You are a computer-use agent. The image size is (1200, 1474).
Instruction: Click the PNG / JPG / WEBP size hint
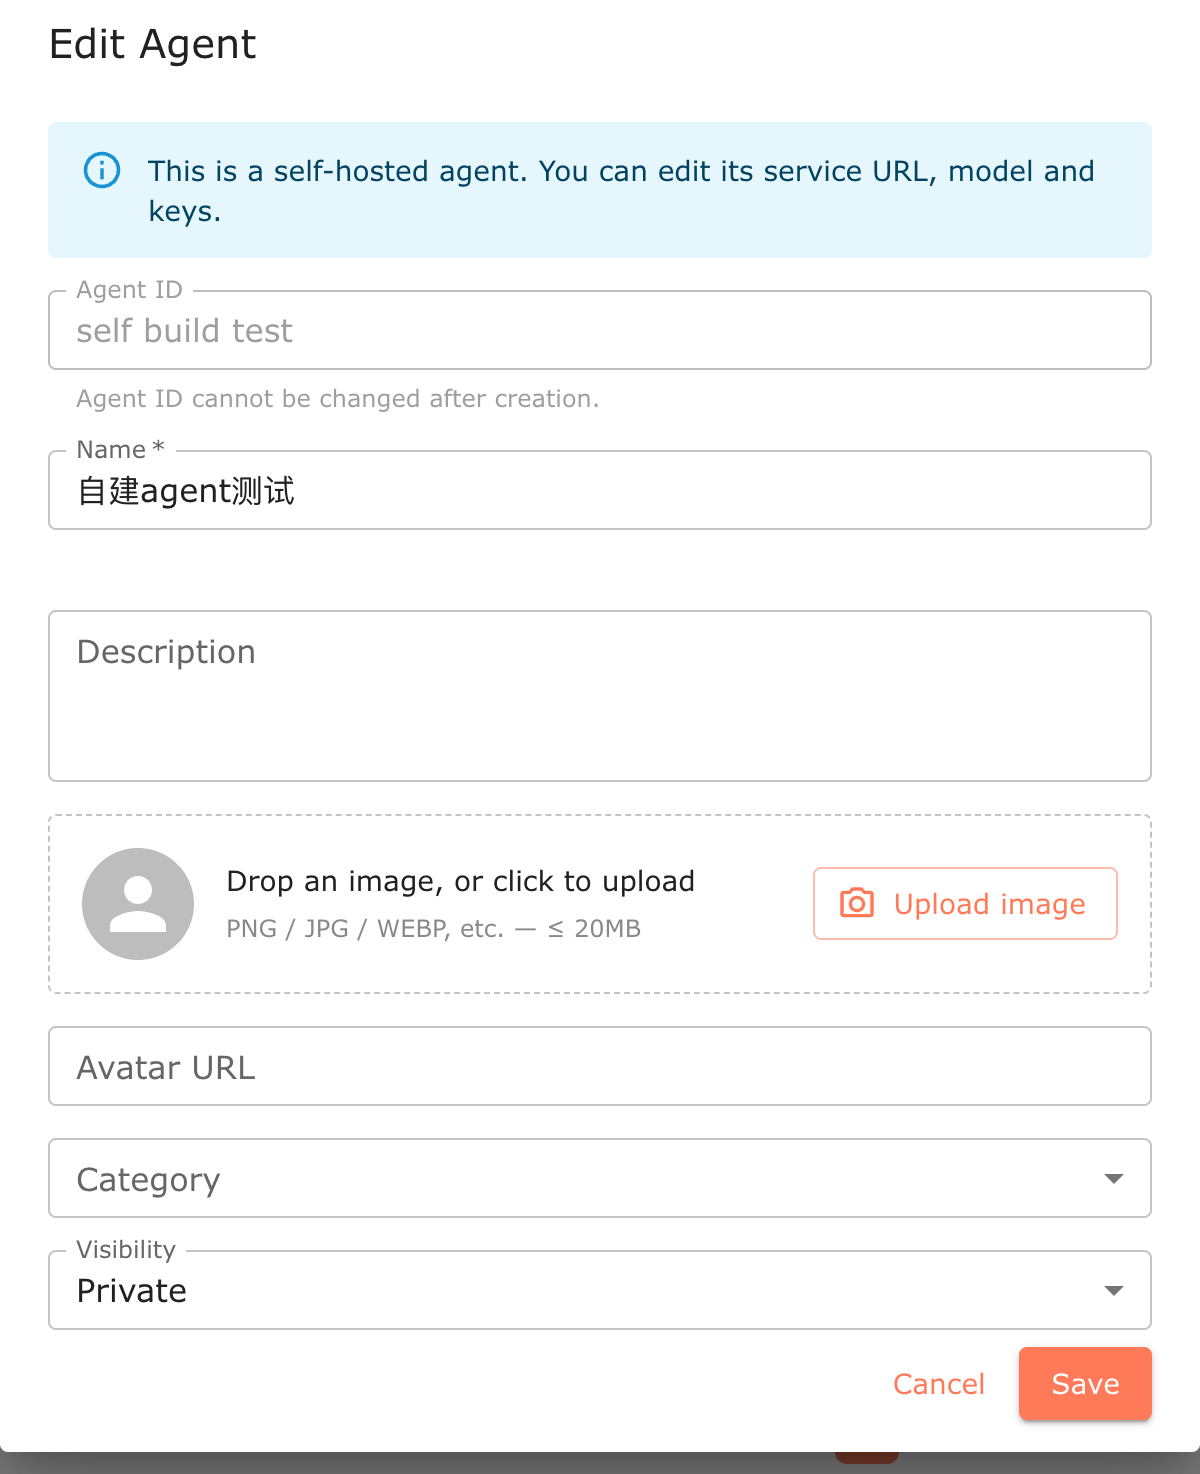point(434,929)
